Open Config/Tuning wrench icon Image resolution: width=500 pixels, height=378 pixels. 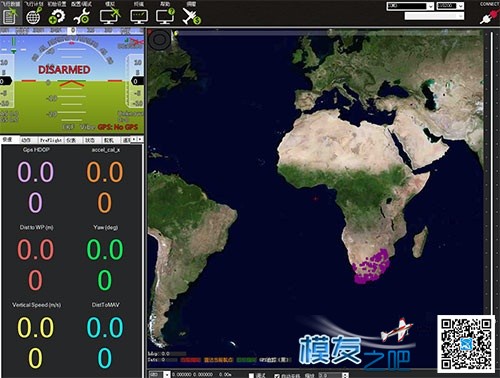82,16
